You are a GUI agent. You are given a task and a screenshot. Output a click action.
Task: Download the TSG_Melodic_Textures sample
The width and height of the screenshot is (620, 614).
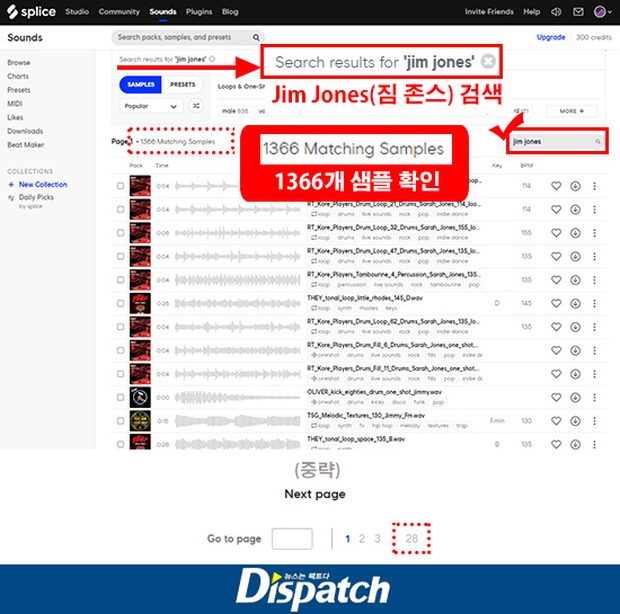575,421
